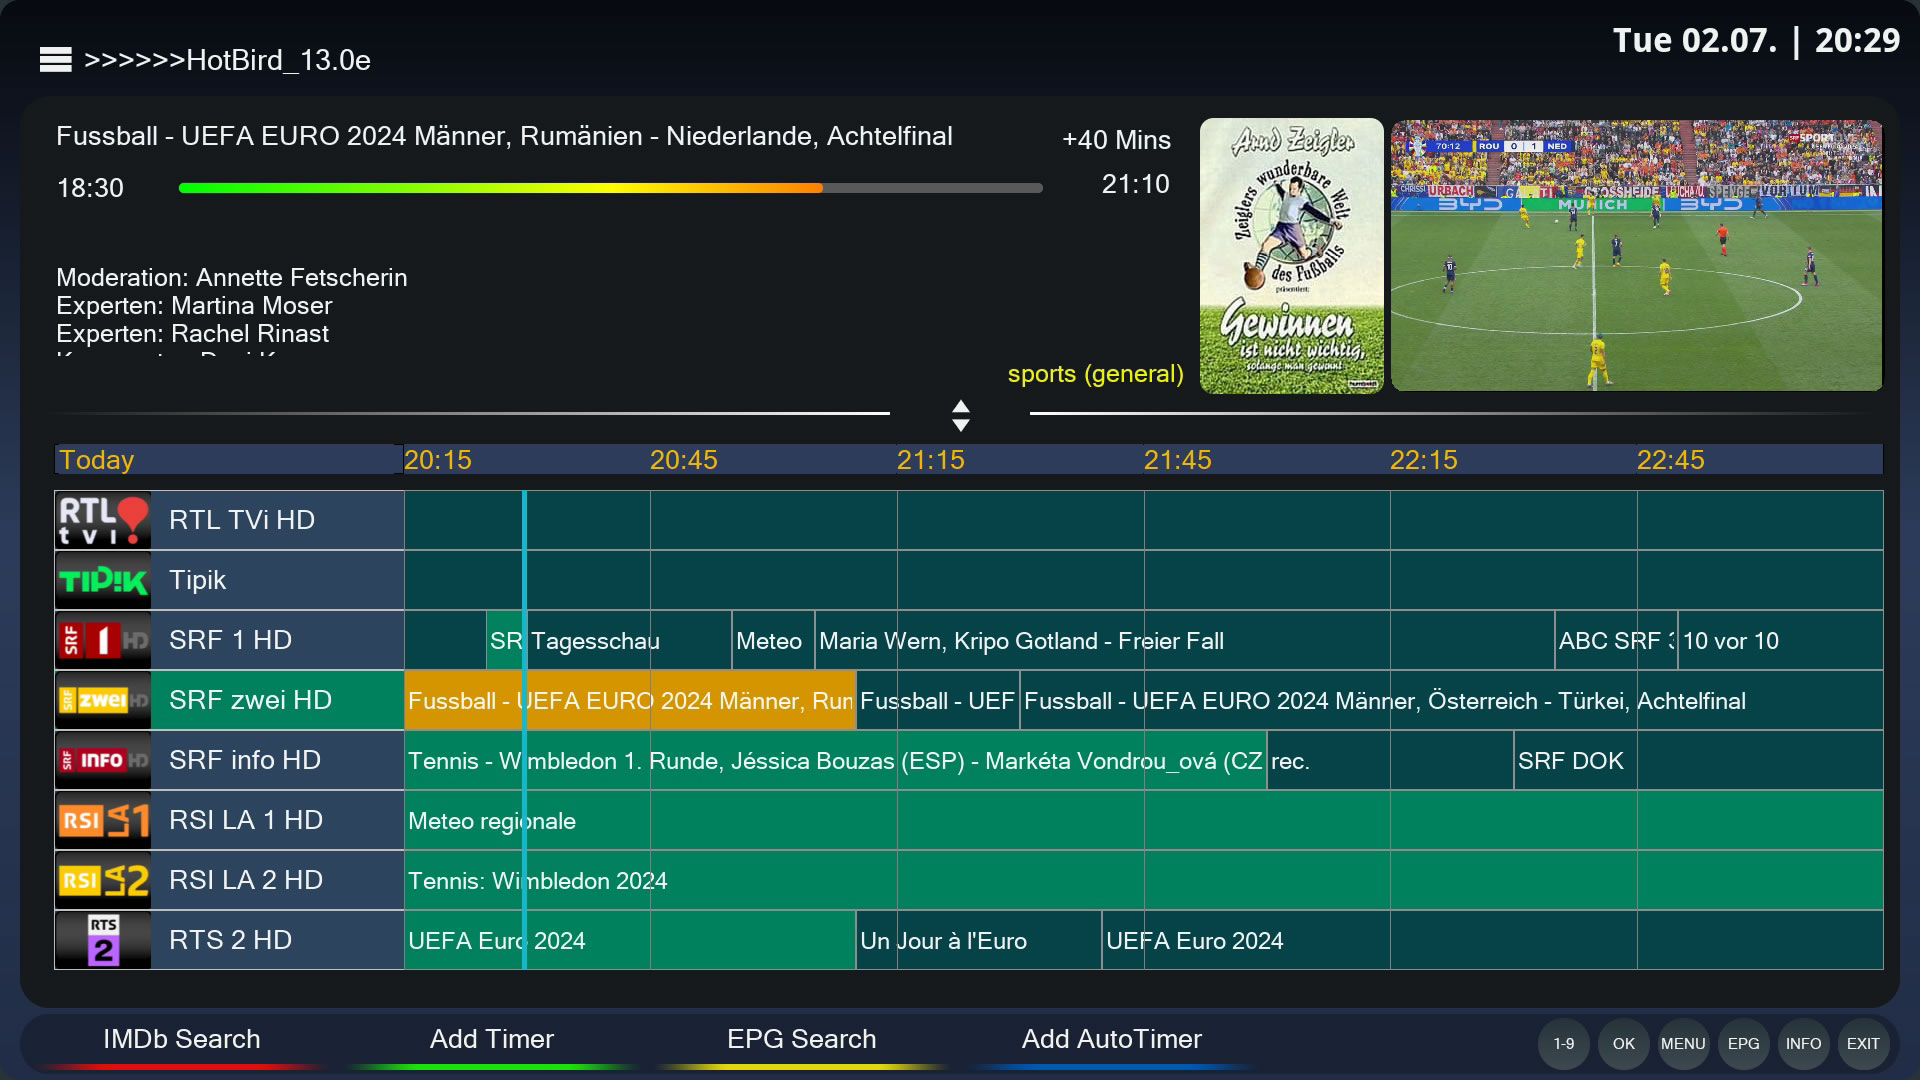1920x1080 pixels.
Task: Open IMDb Search red button
Action: coord(181,1039)
